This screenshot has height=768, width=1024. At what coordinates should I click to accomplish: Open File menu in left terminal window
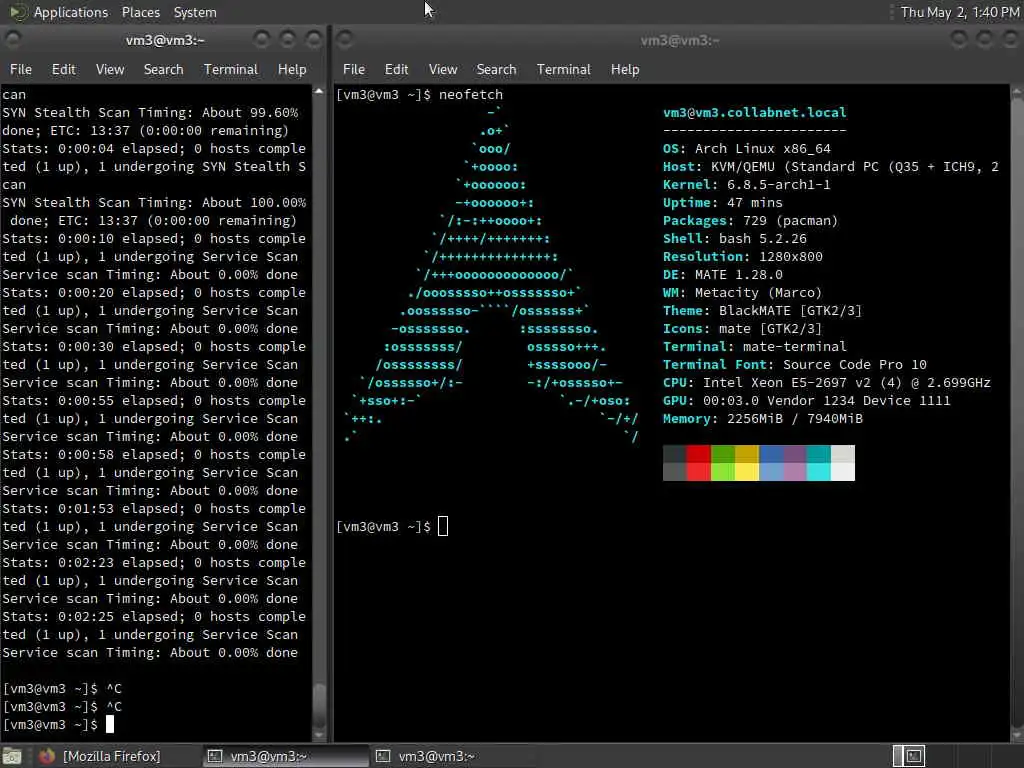pyautogui.click(x=20, y=69)
